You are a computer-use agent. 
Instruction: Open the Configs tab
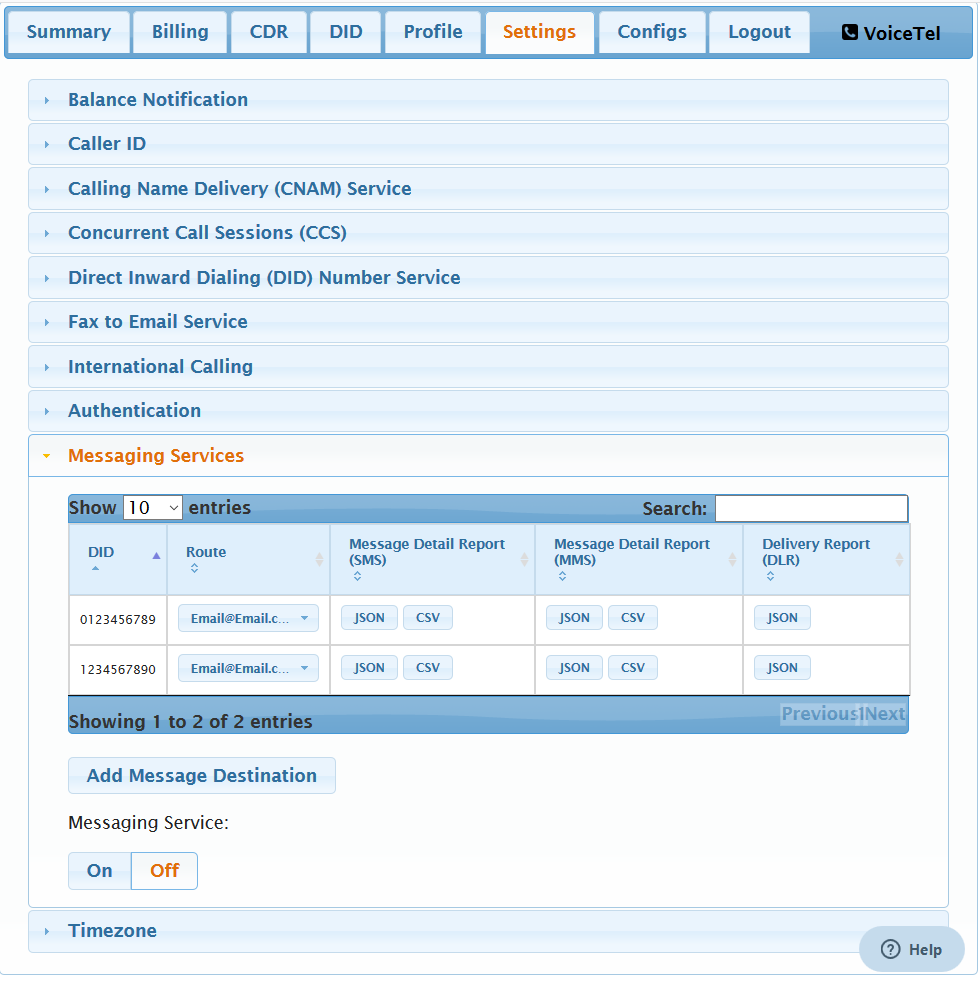pos(652,33)
